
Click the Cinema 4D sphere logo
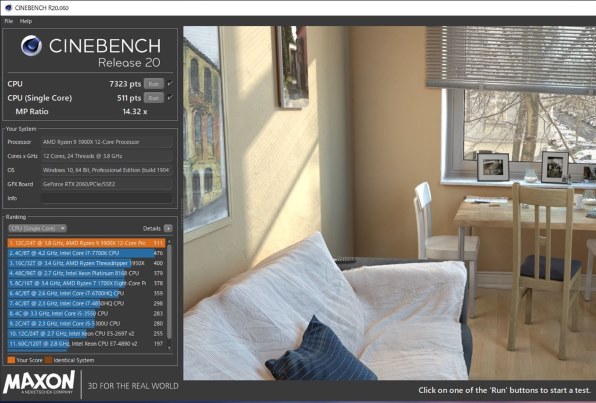[x=32, y=46]
